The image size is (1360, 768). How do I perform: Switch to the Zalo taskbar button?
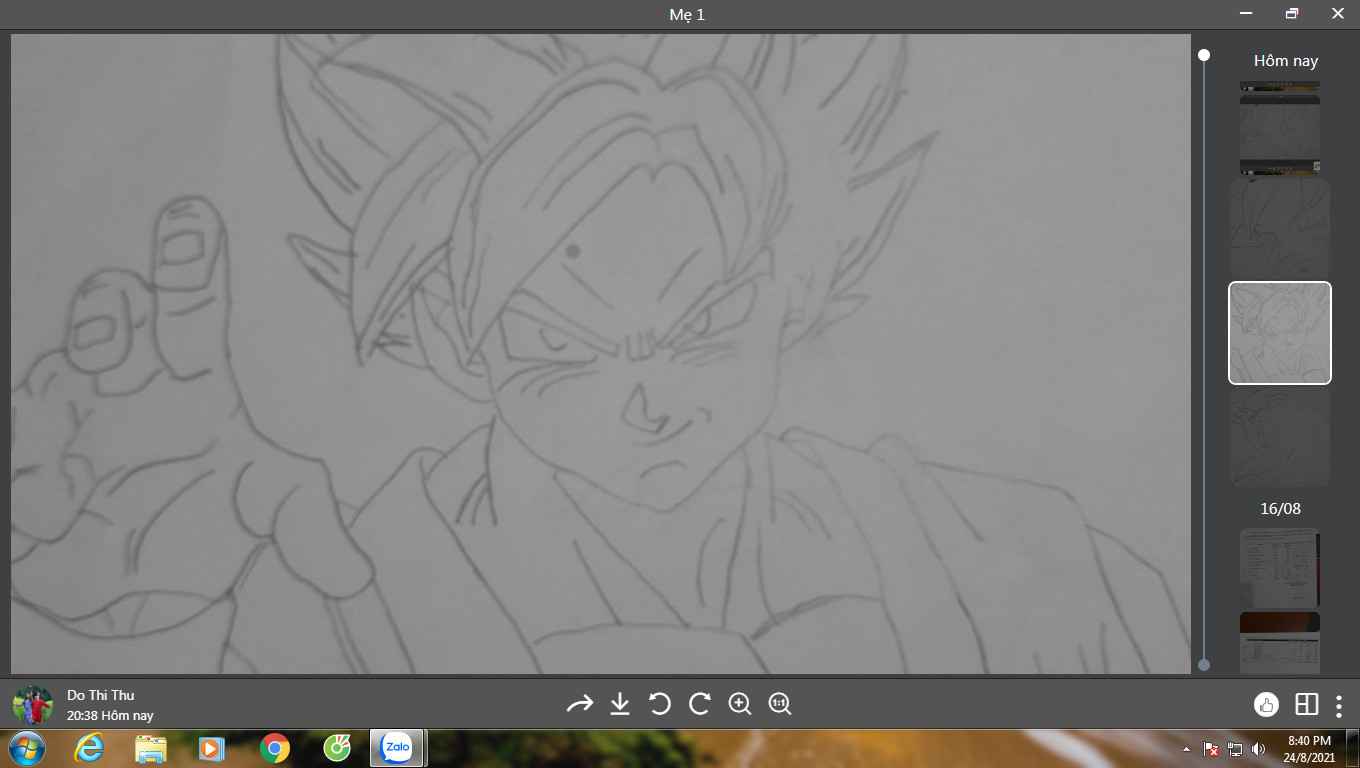398,748
